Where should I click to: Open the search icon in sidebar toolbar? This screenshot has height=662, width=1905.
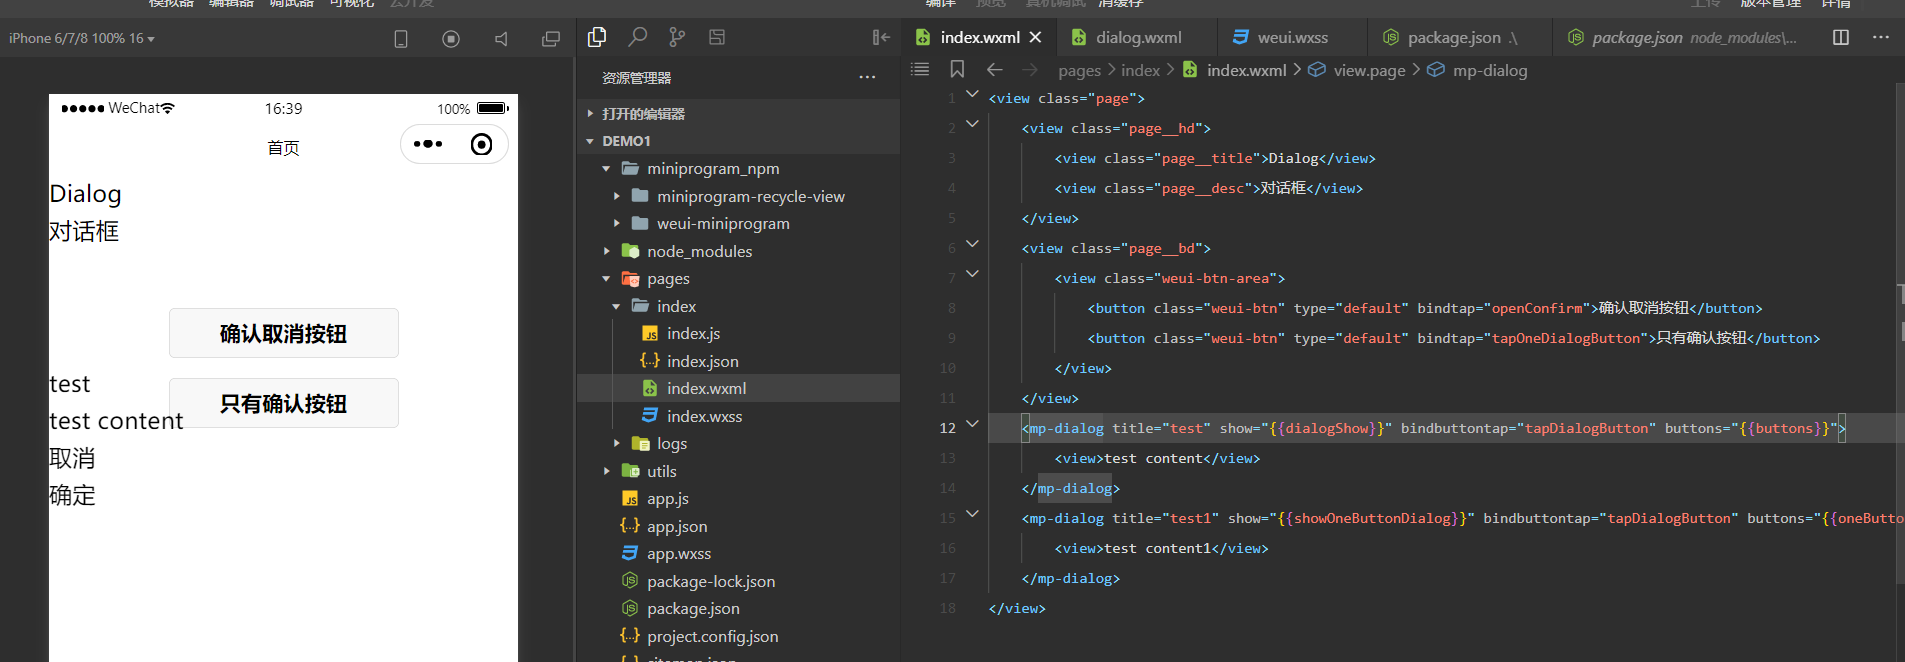coord(637,37)
